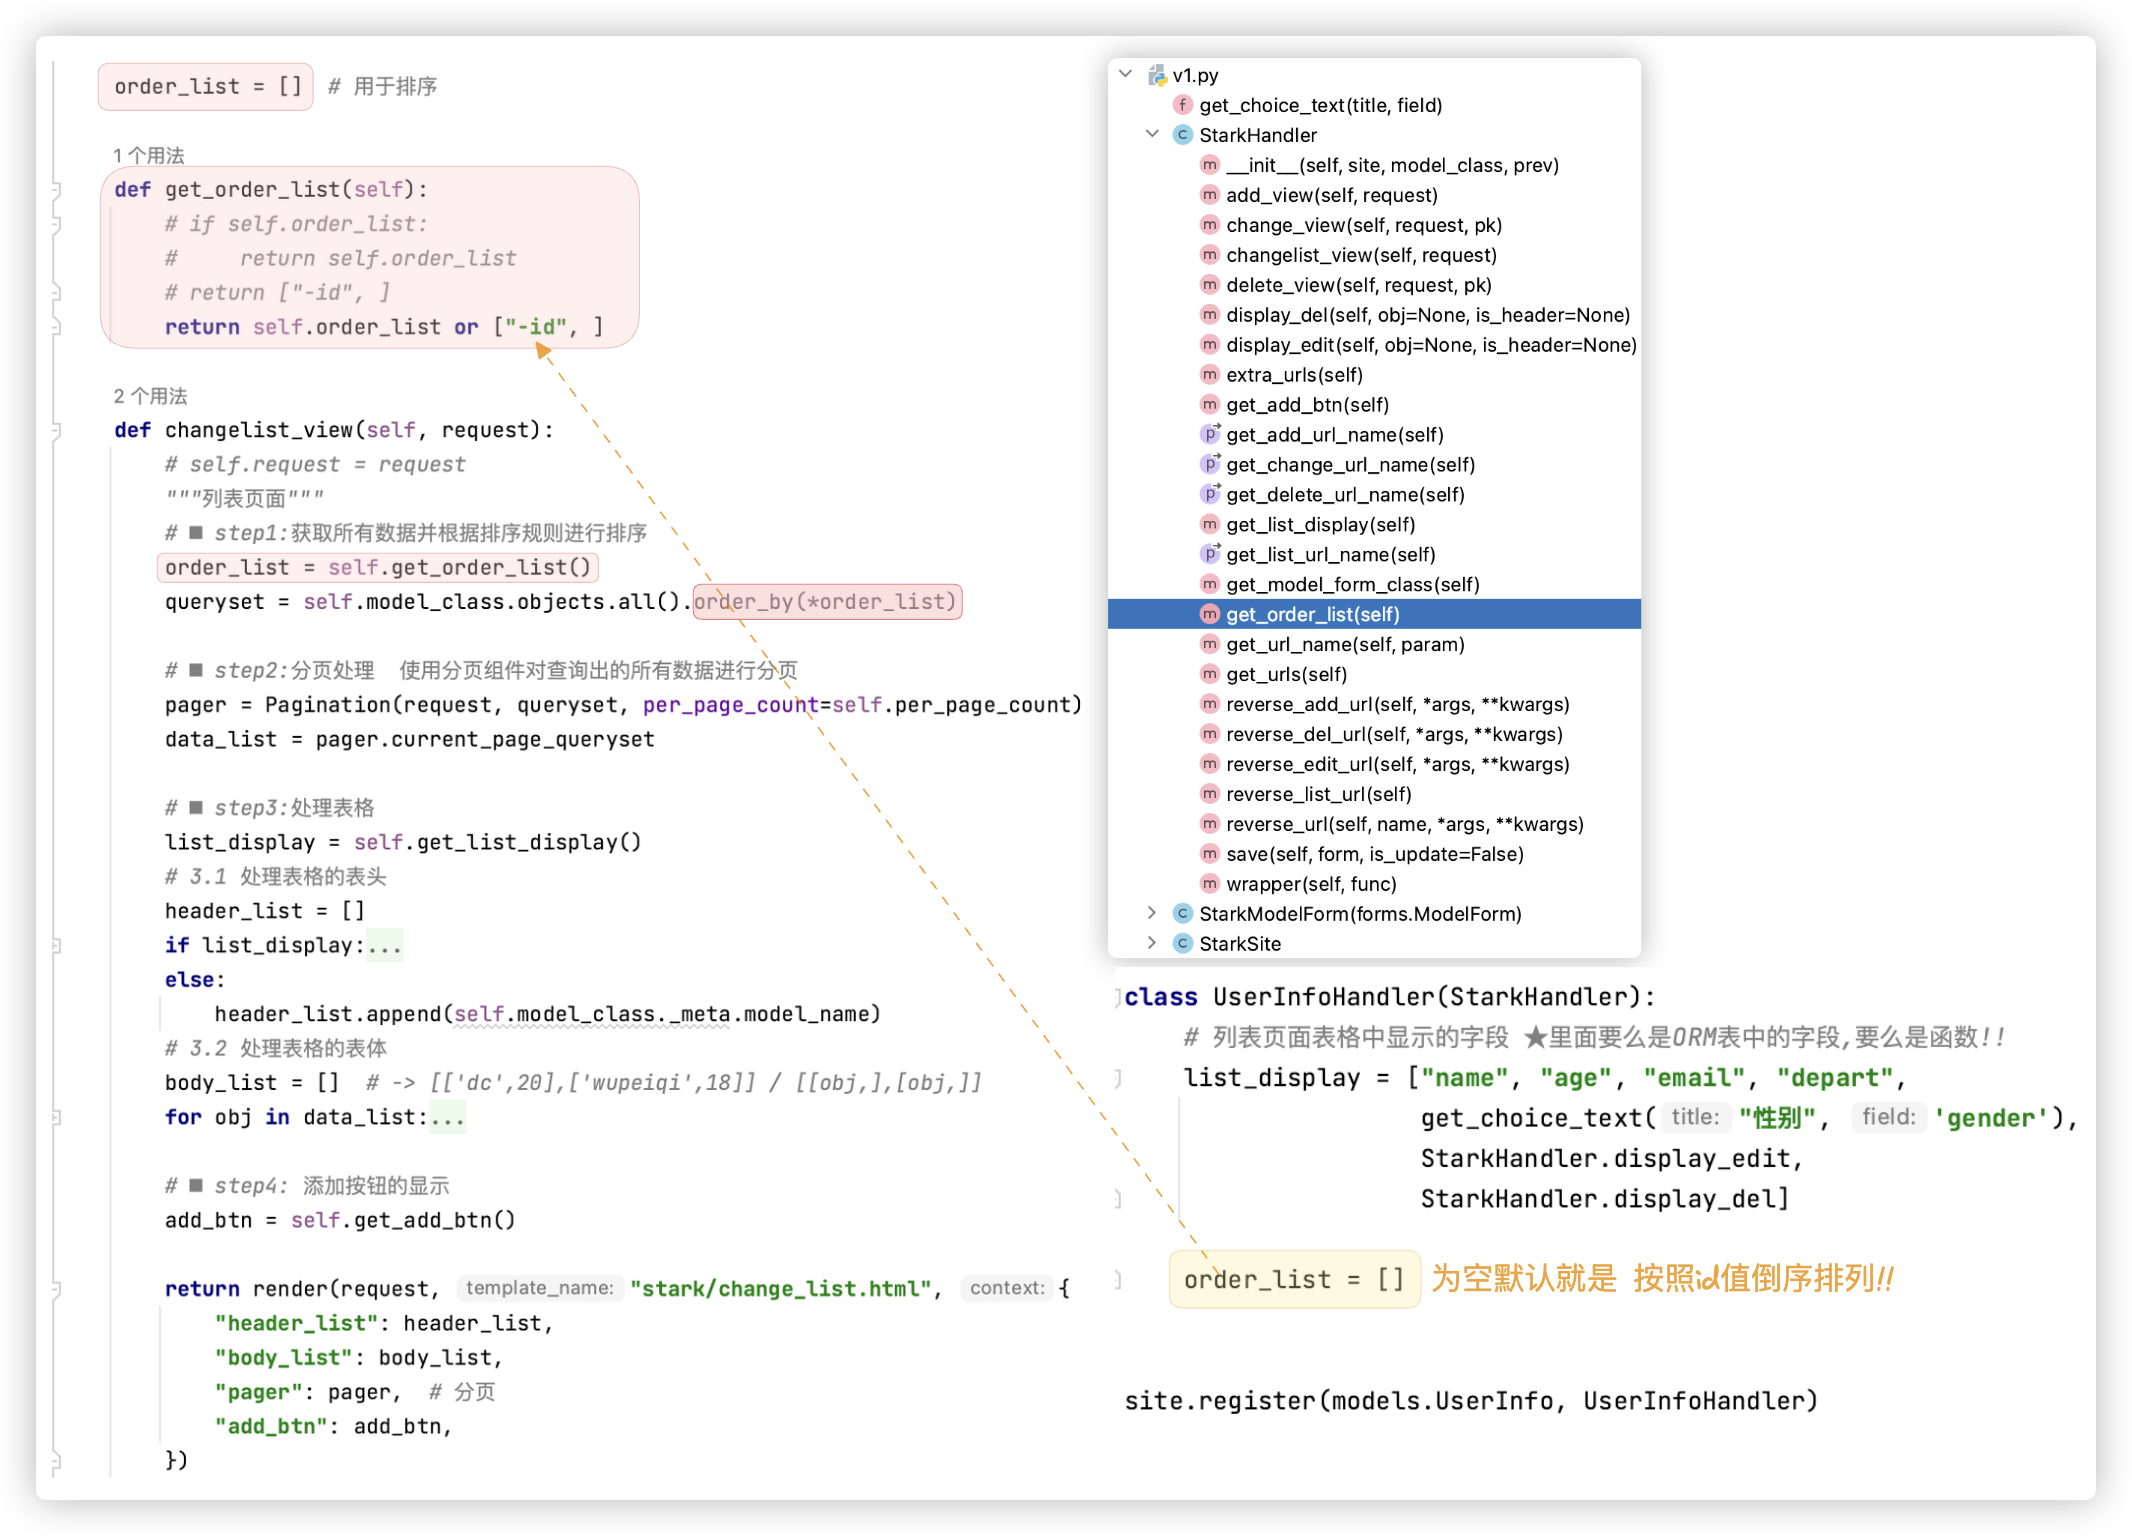Image resolution: width=2132 pixels, height=1536 pixels.
Task: Click the StarkSite class icon
Action: [x=1183, y=943]
